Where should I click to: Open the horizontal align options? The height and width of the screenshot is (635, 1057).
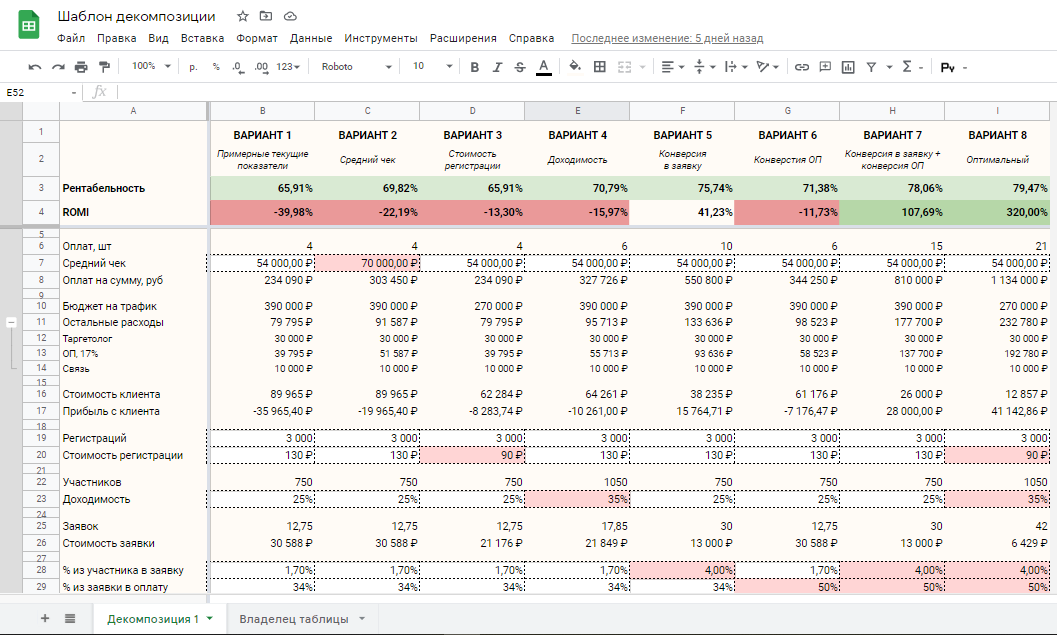(671, 67)
